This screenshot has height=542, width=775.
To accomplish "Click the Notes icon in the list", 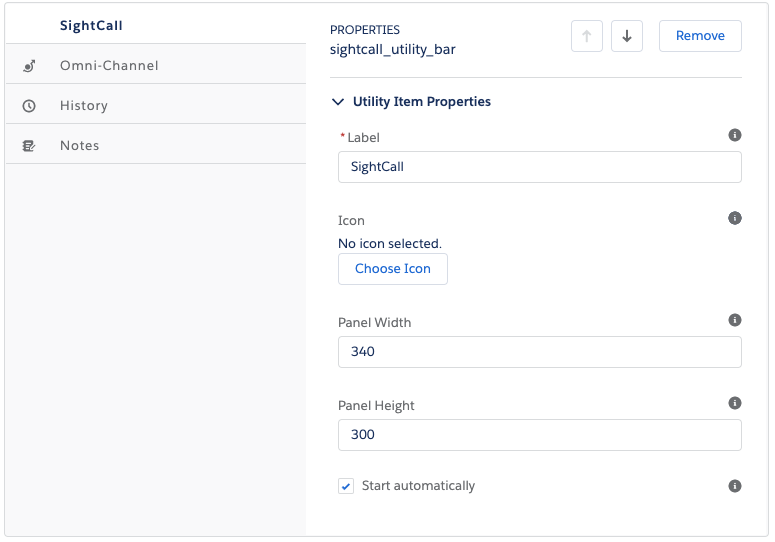I will pos(29,146).
